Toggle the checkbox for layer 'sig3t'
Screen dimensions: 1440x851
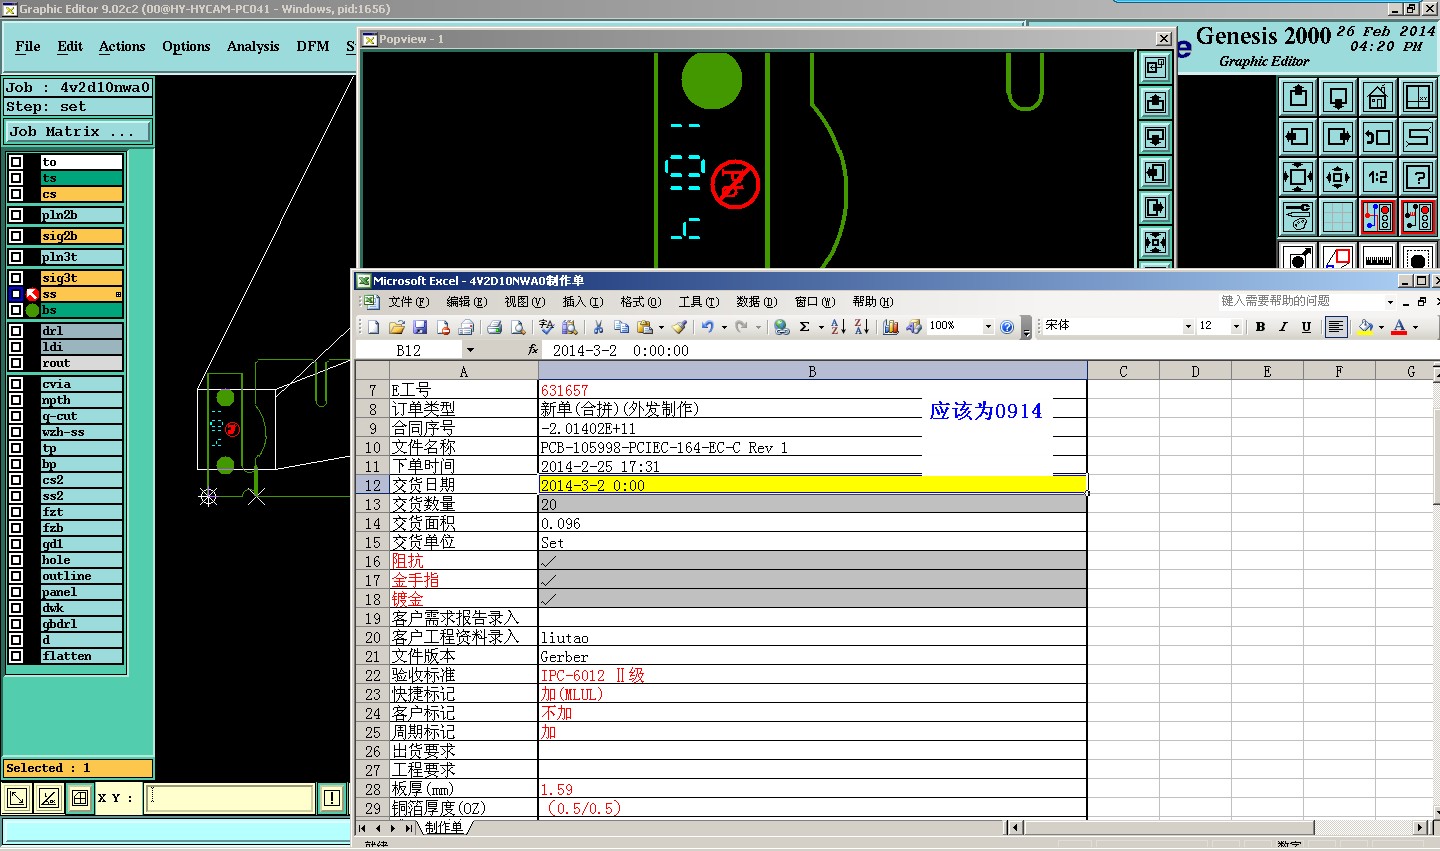[x=16, y=278]
